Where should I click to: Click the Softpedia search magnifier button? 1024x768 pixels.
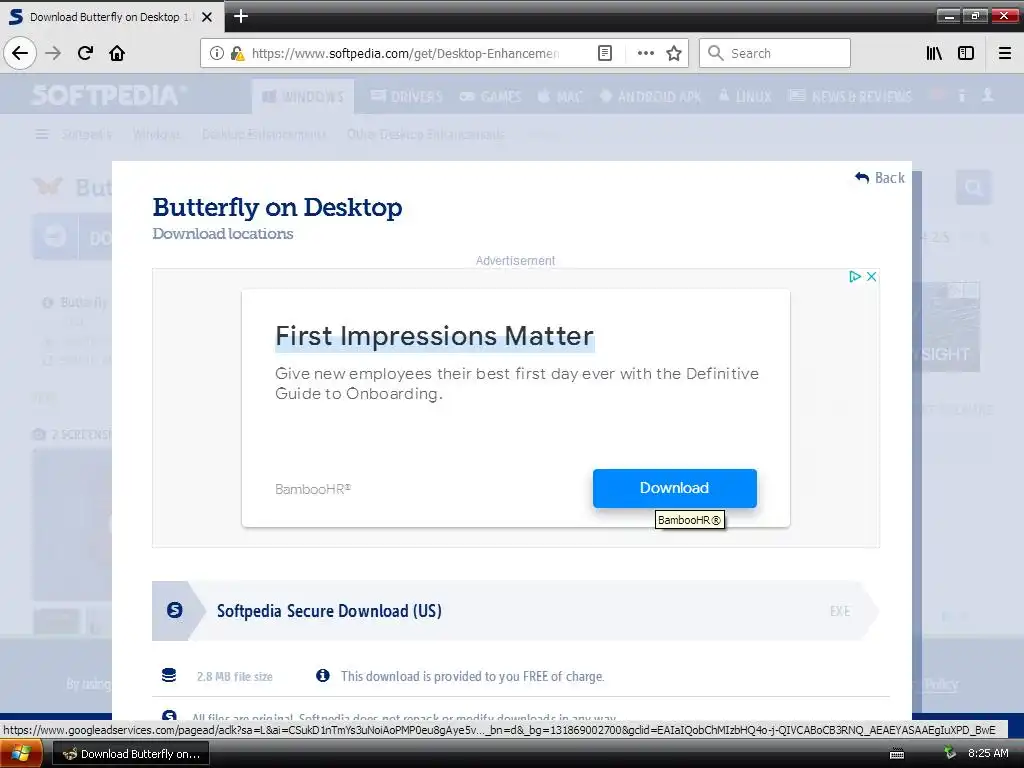[x=974, y=188]
